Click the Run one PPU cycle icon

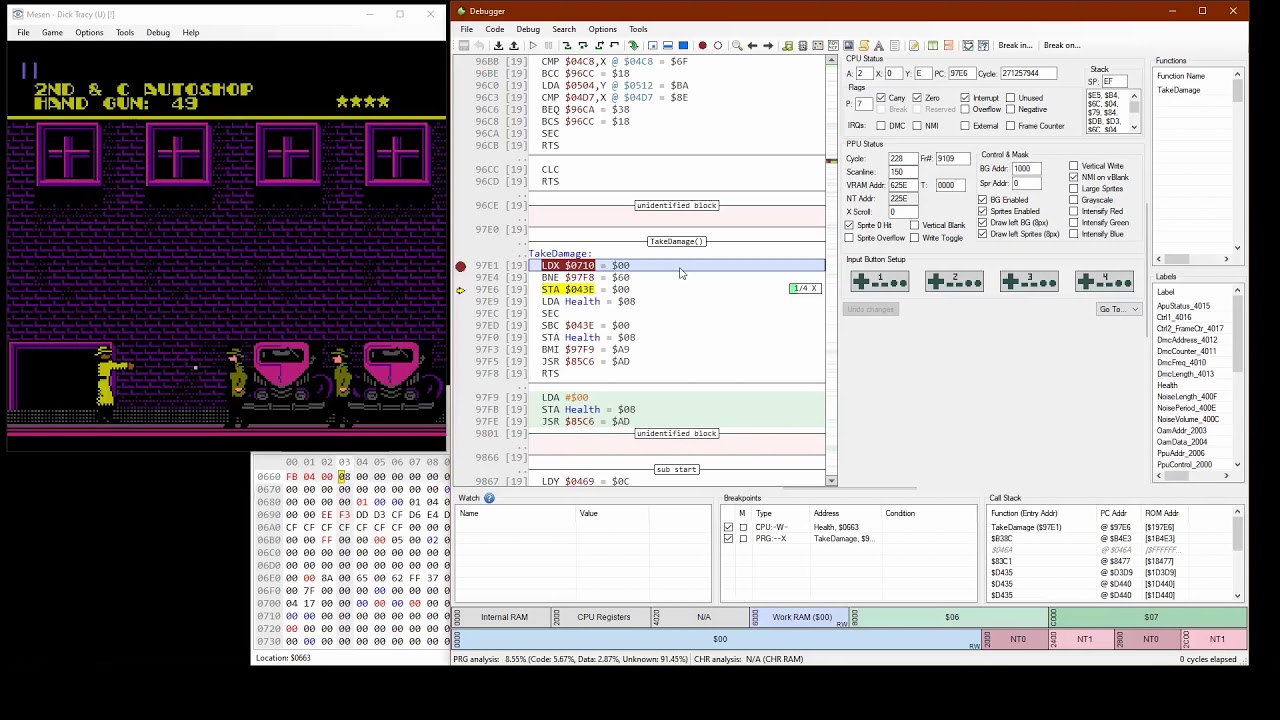pos(652,45)
